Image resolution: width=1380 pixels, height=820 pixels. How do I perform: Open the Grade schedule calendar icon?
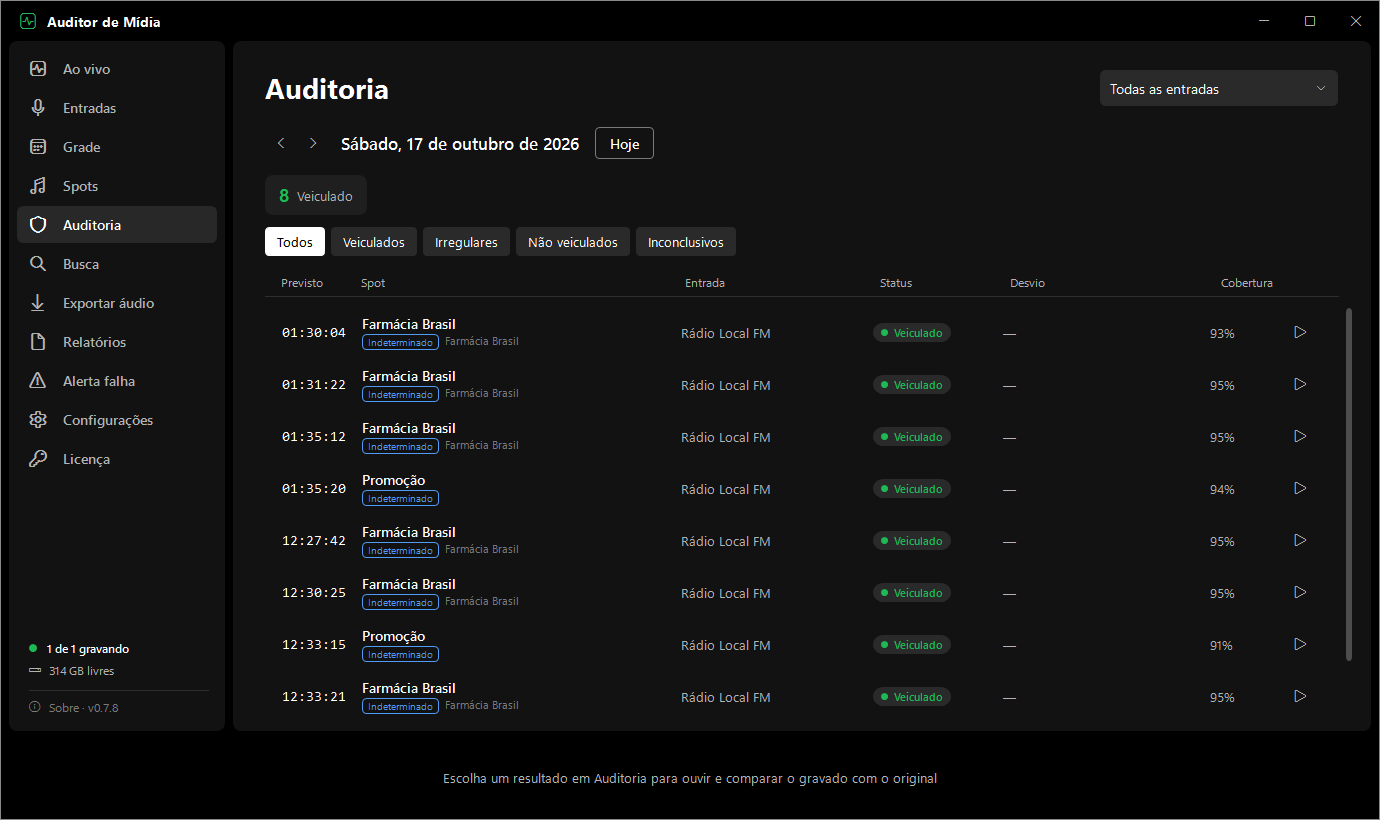[x=38, y=147]
